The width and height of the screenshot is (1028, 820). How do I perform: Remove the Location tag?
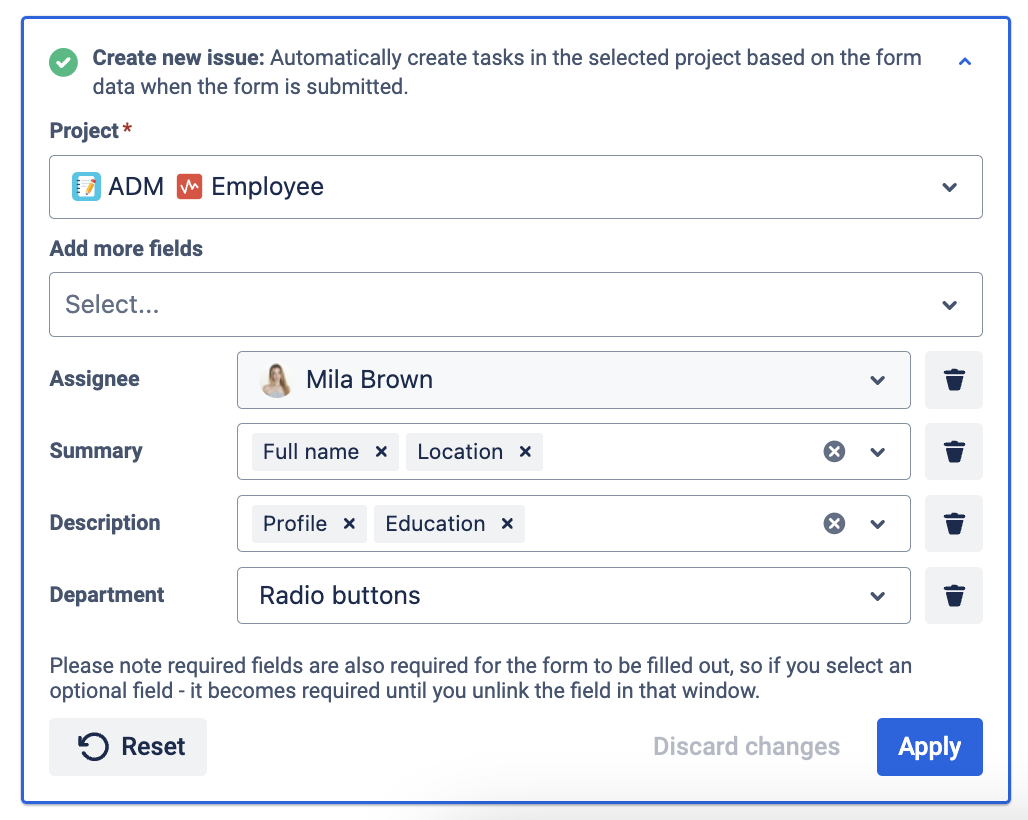point(525,452)
